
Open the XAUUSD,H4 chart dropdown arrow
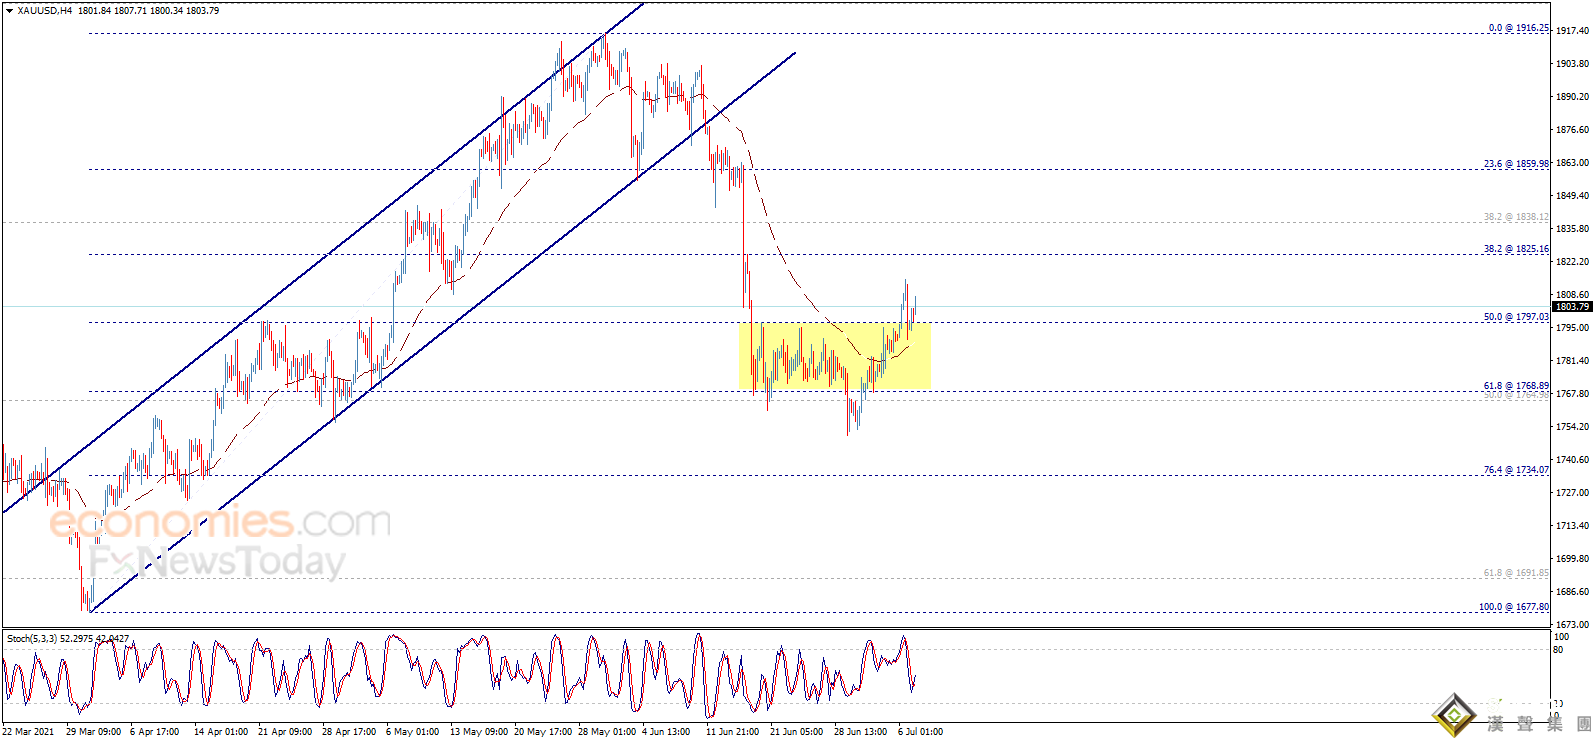click(x=10, y=11)
